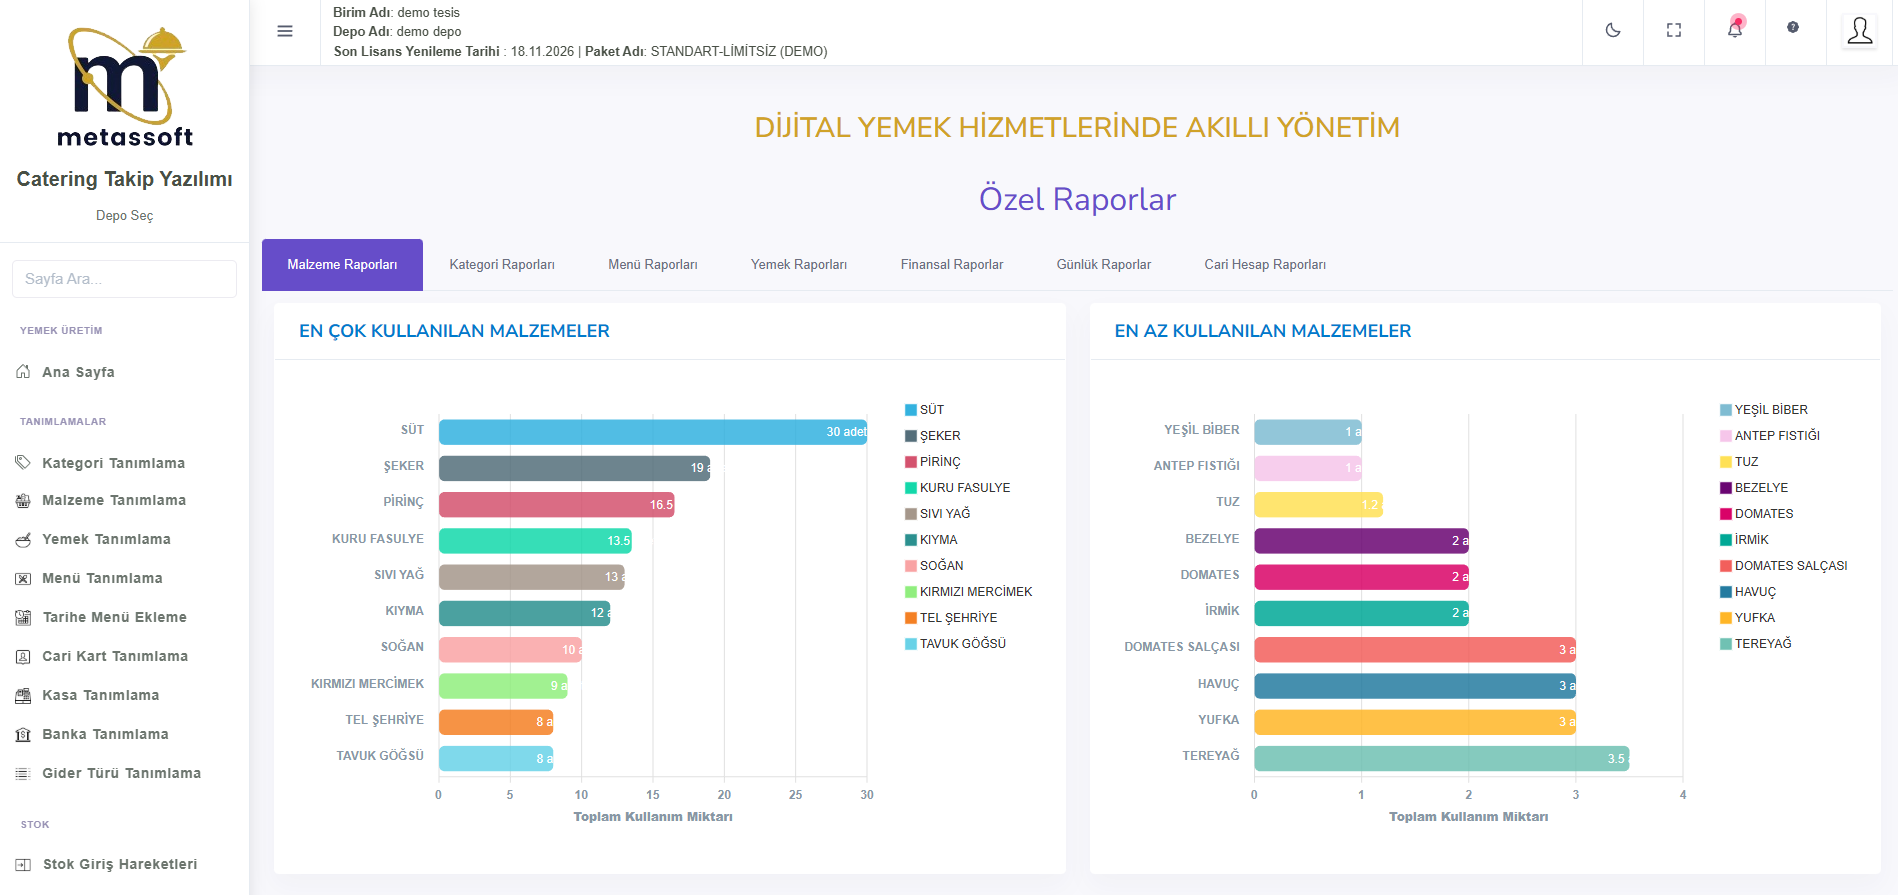The height and width of the screenshot is (895, 1898).
Task: Switch to Kategori Raporları tab
Action: (502, 265)
